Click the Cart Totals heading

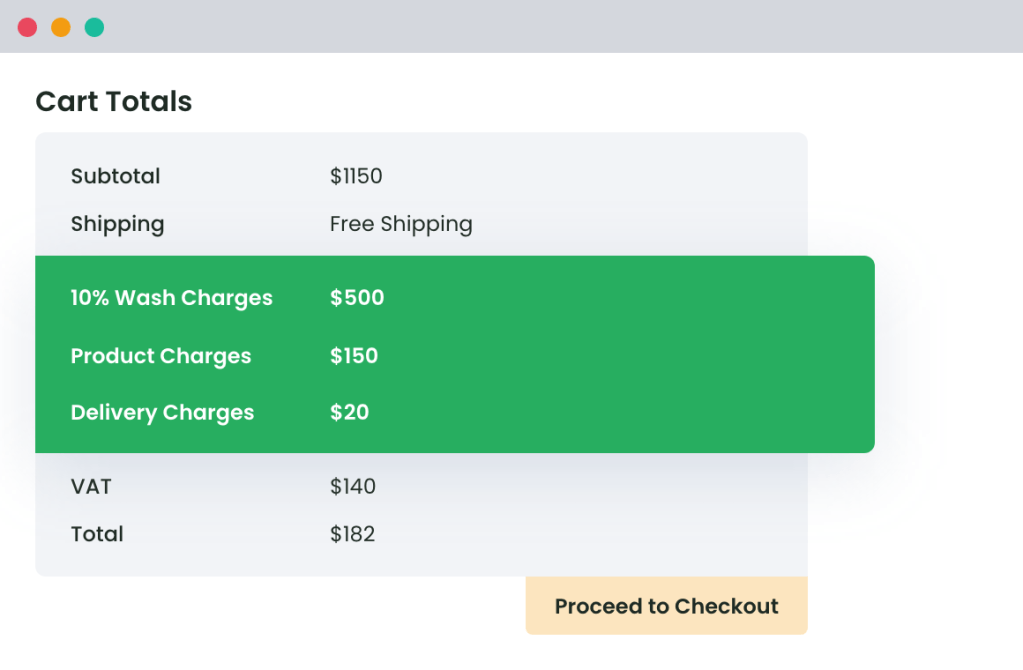113,101
